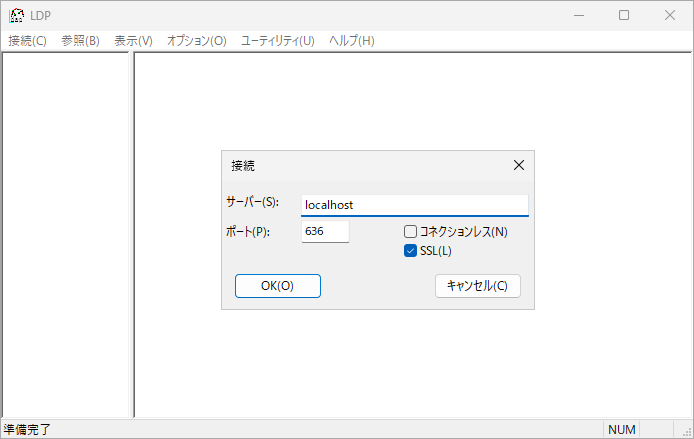Show the ヘルプ(H) menu
Image resolution: width=694 pixels, height=439 pixels.
tap(351, 41)
